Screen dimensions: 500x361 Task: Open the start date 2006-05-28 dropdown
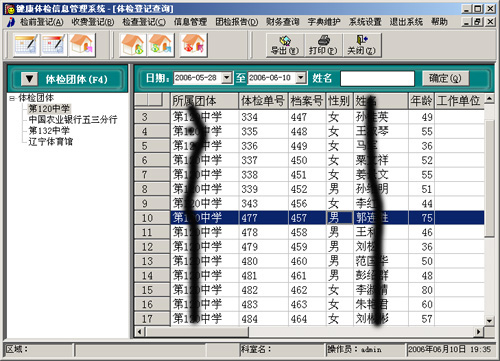click(x=227, y=78)
